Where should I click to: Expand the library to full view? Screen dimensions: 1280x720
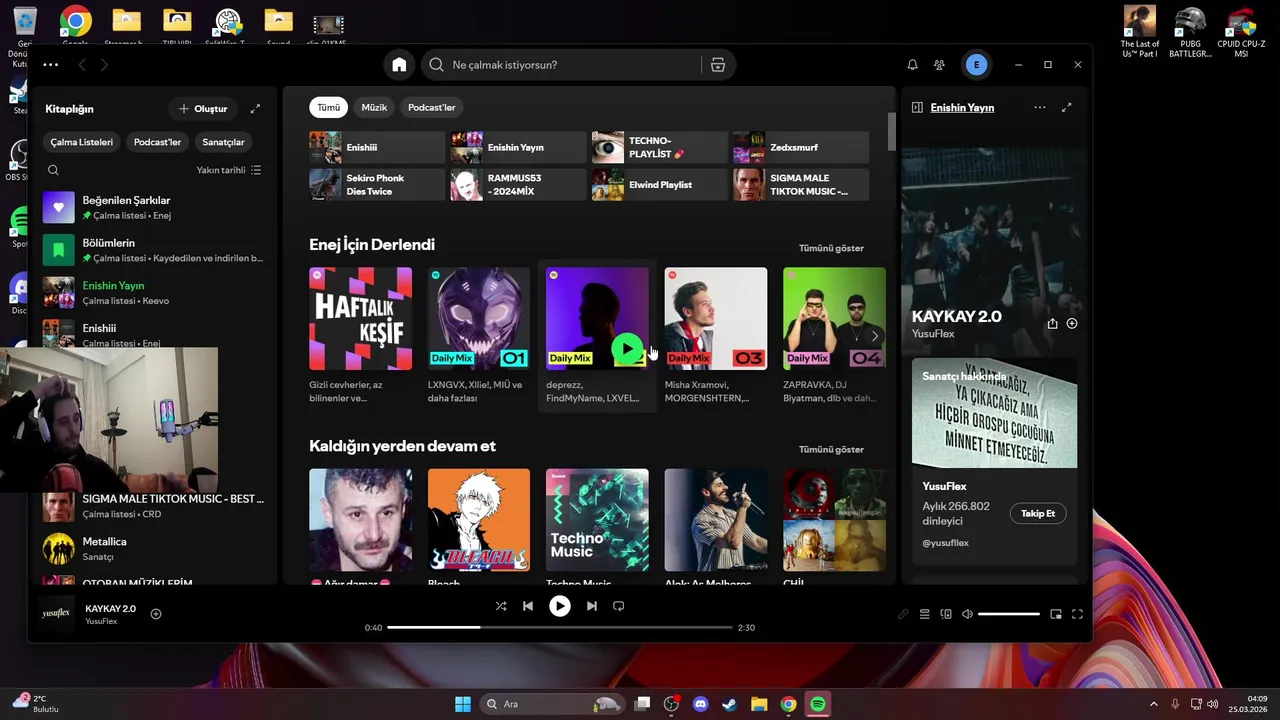(255, 108)
